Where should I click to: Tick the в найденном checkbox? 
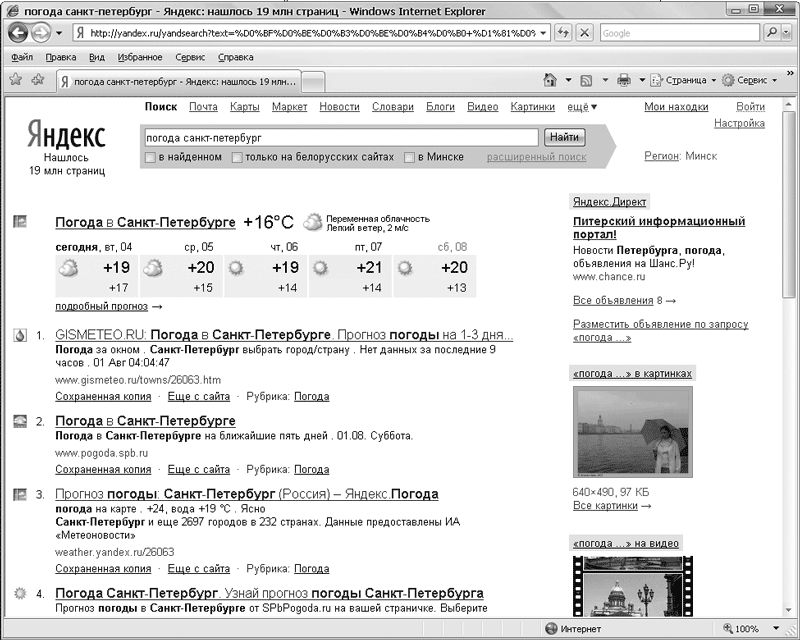tap(150, 158)
